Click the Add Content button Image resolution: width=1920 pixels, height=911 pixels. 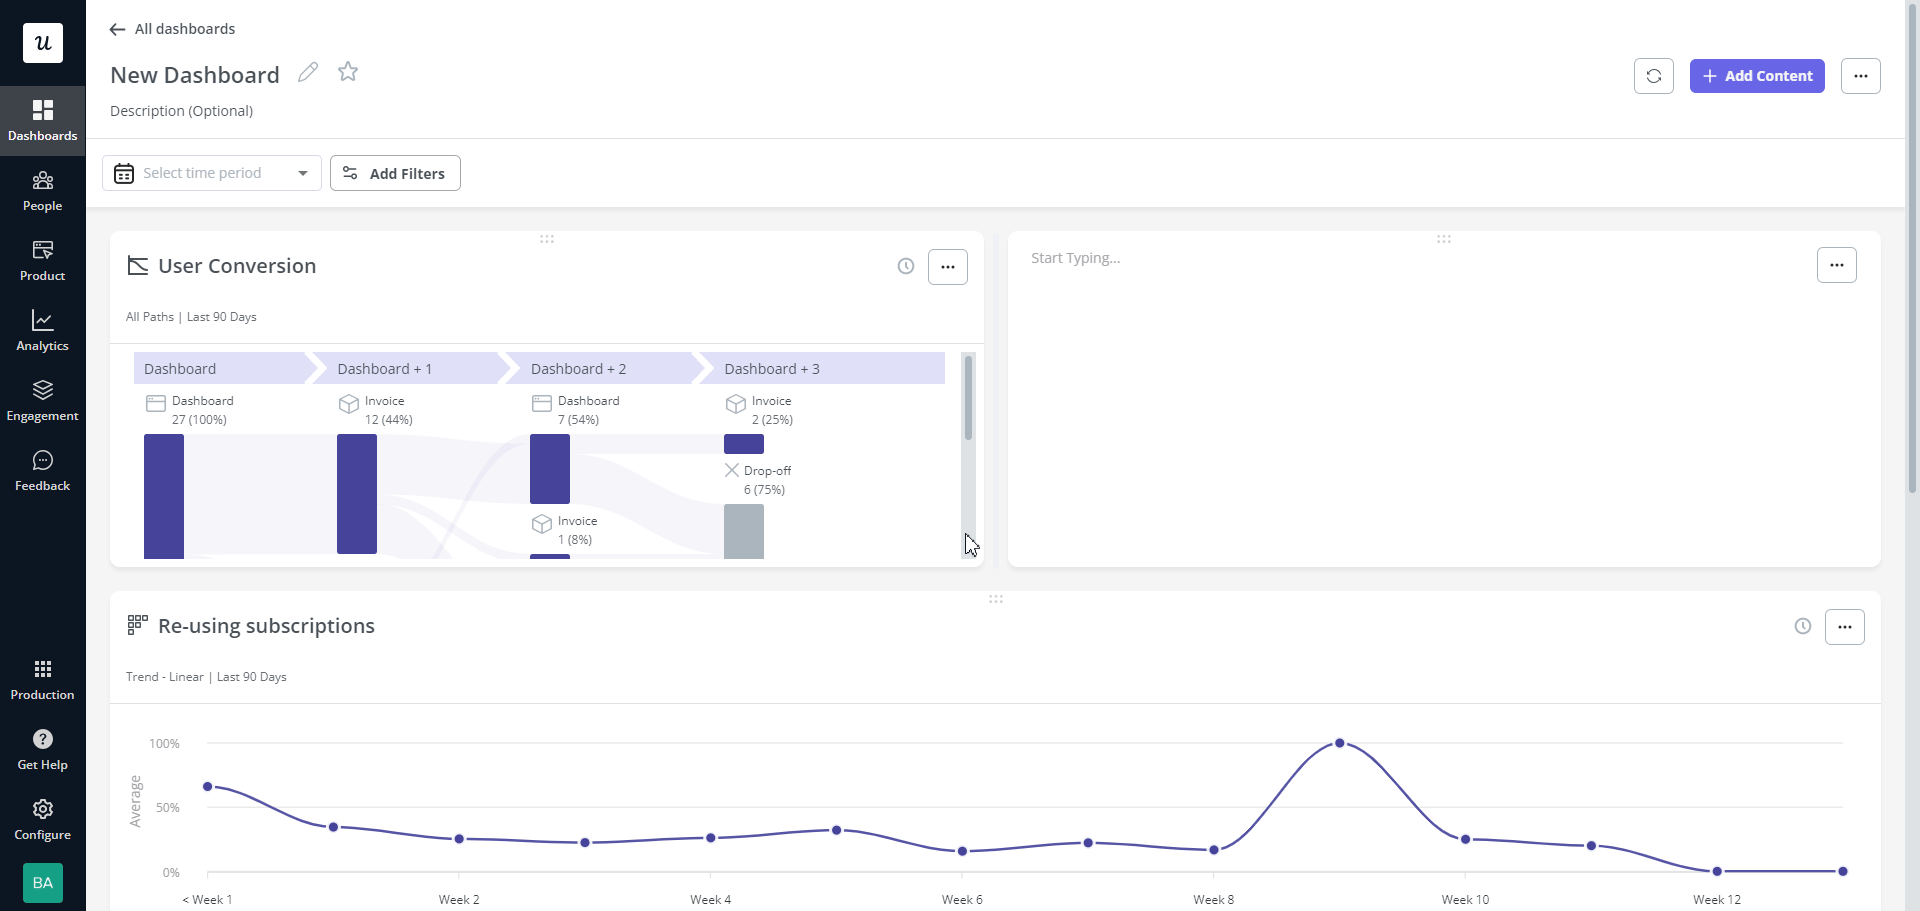tap(1757, 75)
